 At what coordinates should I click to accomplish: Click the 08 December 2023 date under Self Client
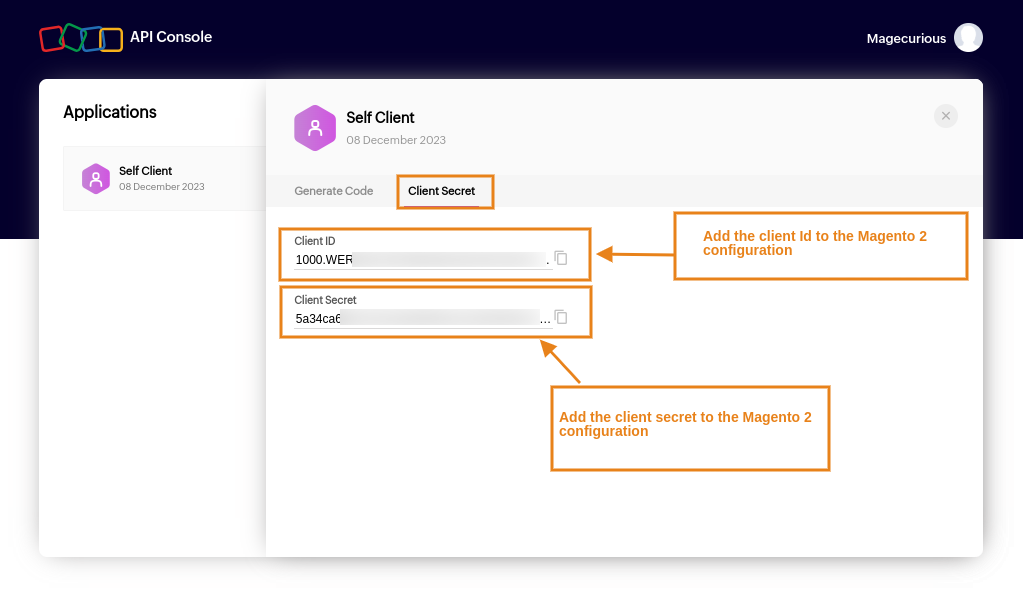(x=396, y=140)
